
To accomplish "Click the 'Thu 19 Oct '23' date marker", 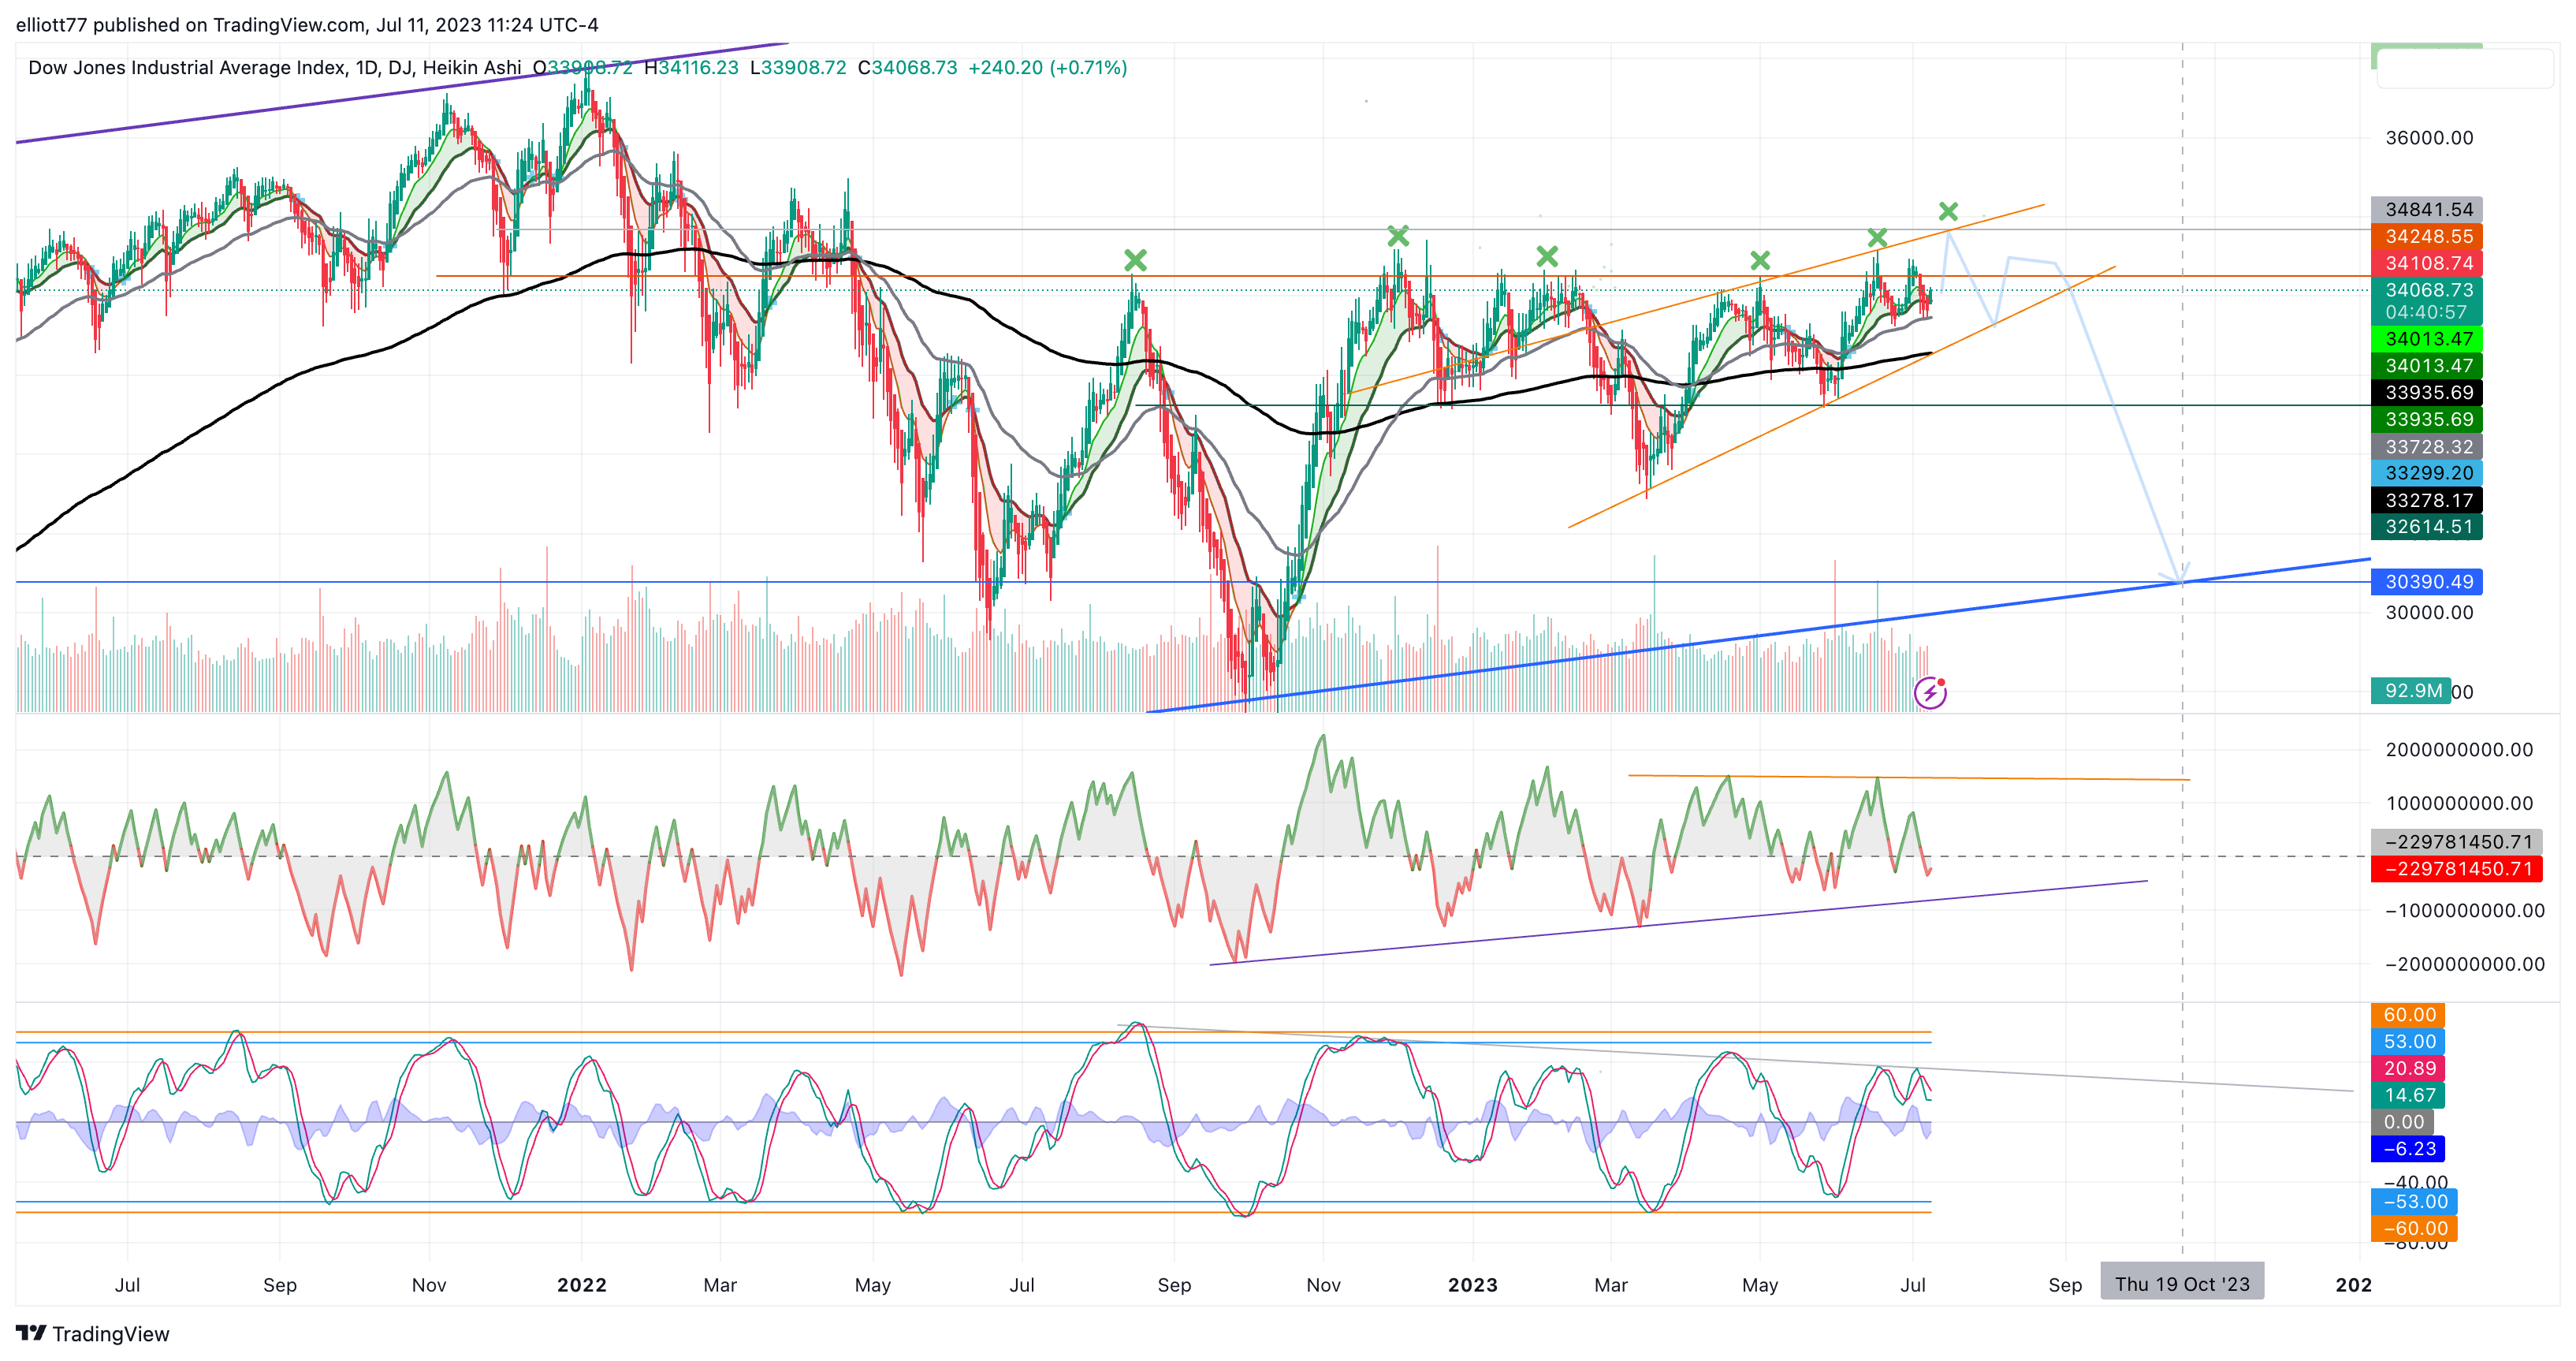I will click(2182, 1283).
